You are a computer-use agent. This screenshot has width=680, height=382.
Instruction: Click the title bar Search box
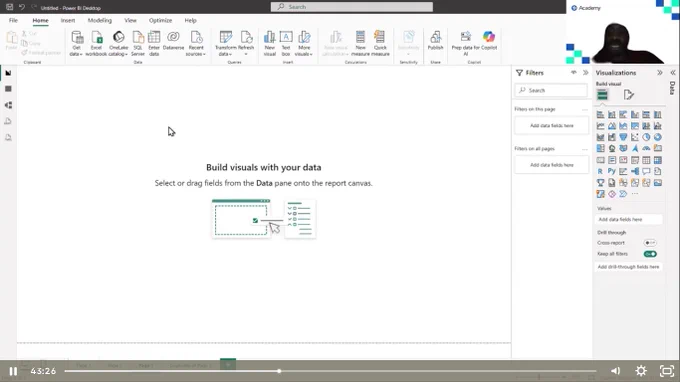[x=352, y=7]
